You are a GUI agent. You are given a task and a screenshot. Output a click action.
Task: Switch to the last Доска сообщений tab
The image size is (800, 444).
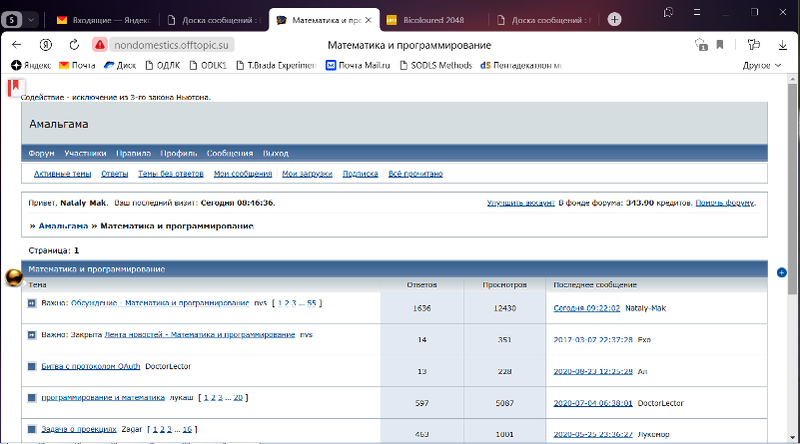(545, 20)
